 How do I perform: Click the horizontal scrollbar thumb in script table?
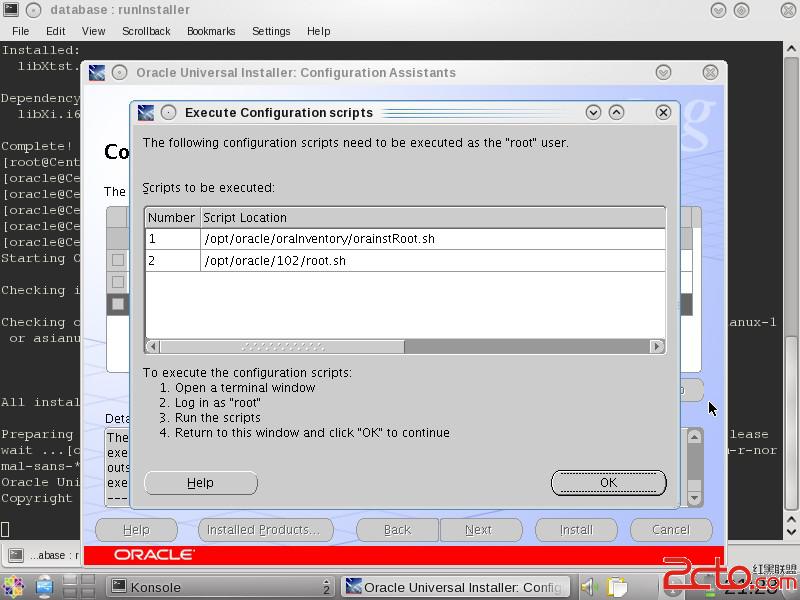pos(282,346)
